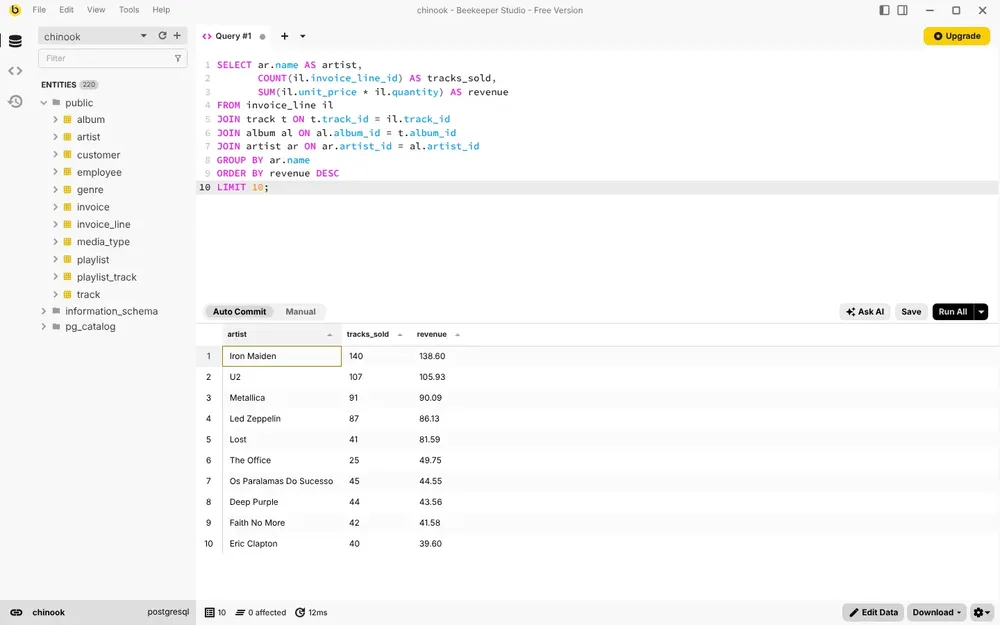The image size is (1000, 625).
Task: Click the Eric Clapton cell
Action: tap(282, 543)
